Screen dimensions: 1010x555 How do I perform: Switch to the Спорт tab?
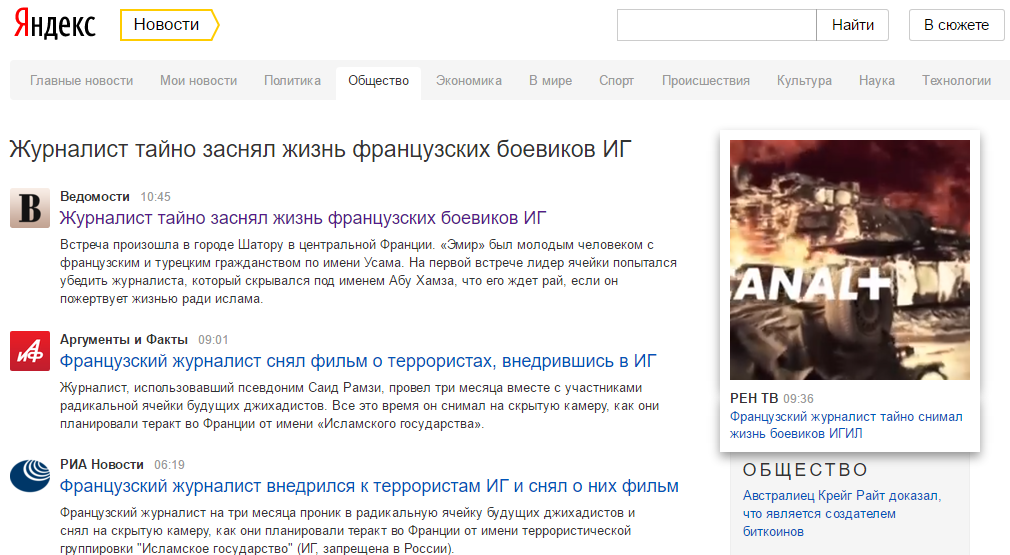(x=616, y=81)
